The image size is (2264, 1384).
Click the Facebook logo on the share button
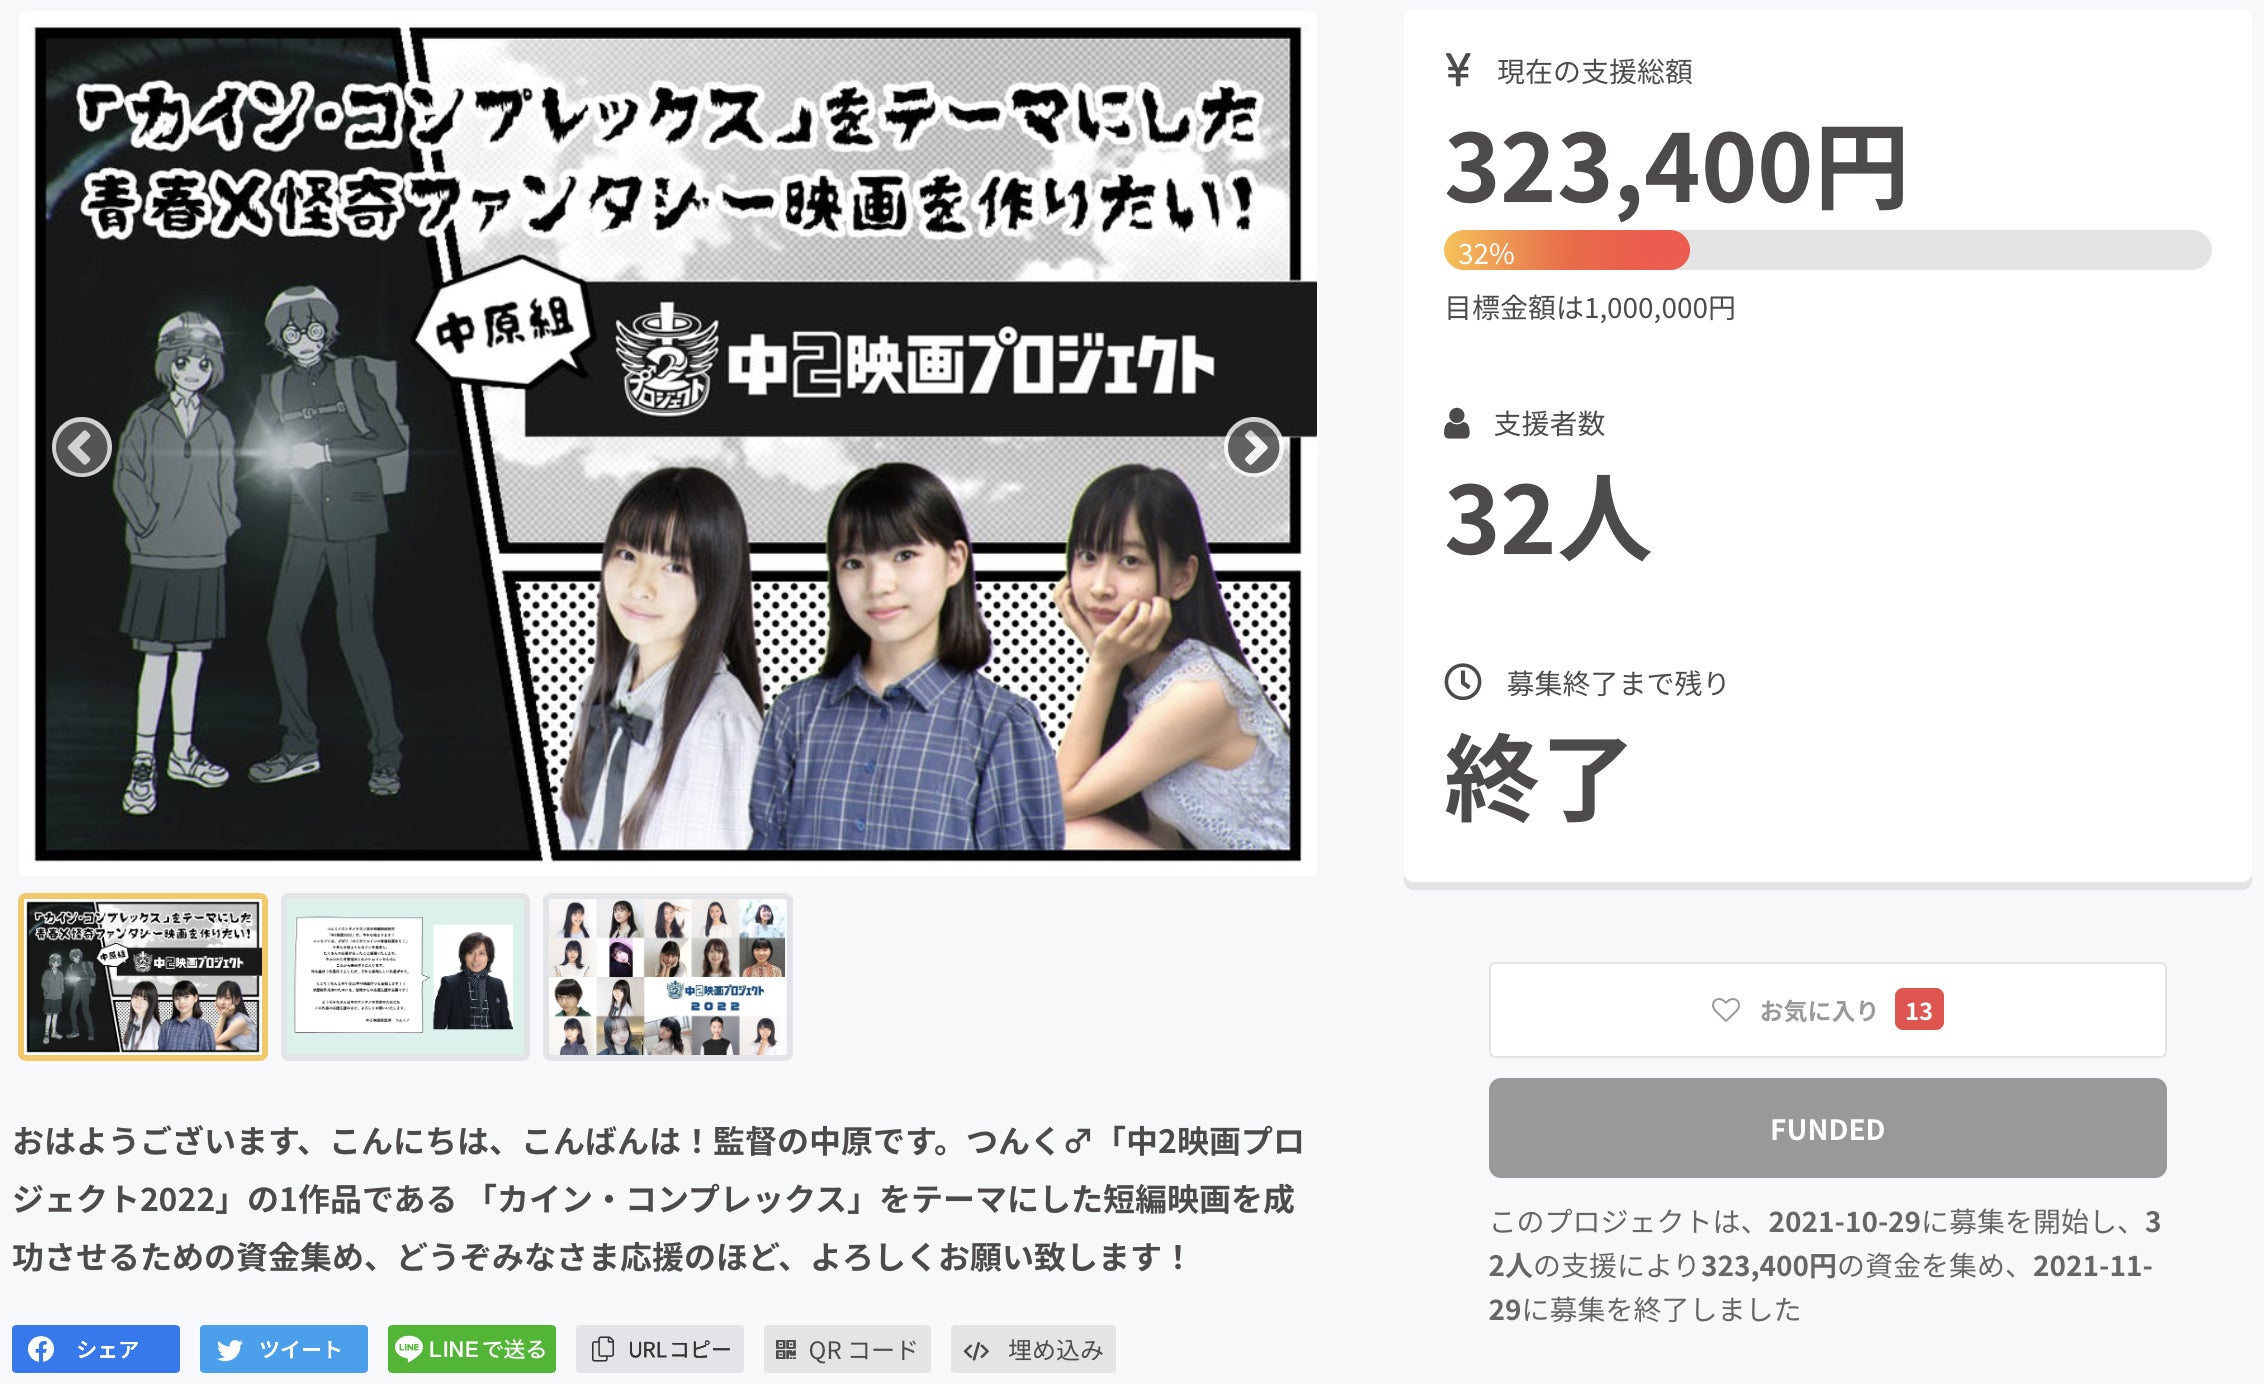point(41,1349)
